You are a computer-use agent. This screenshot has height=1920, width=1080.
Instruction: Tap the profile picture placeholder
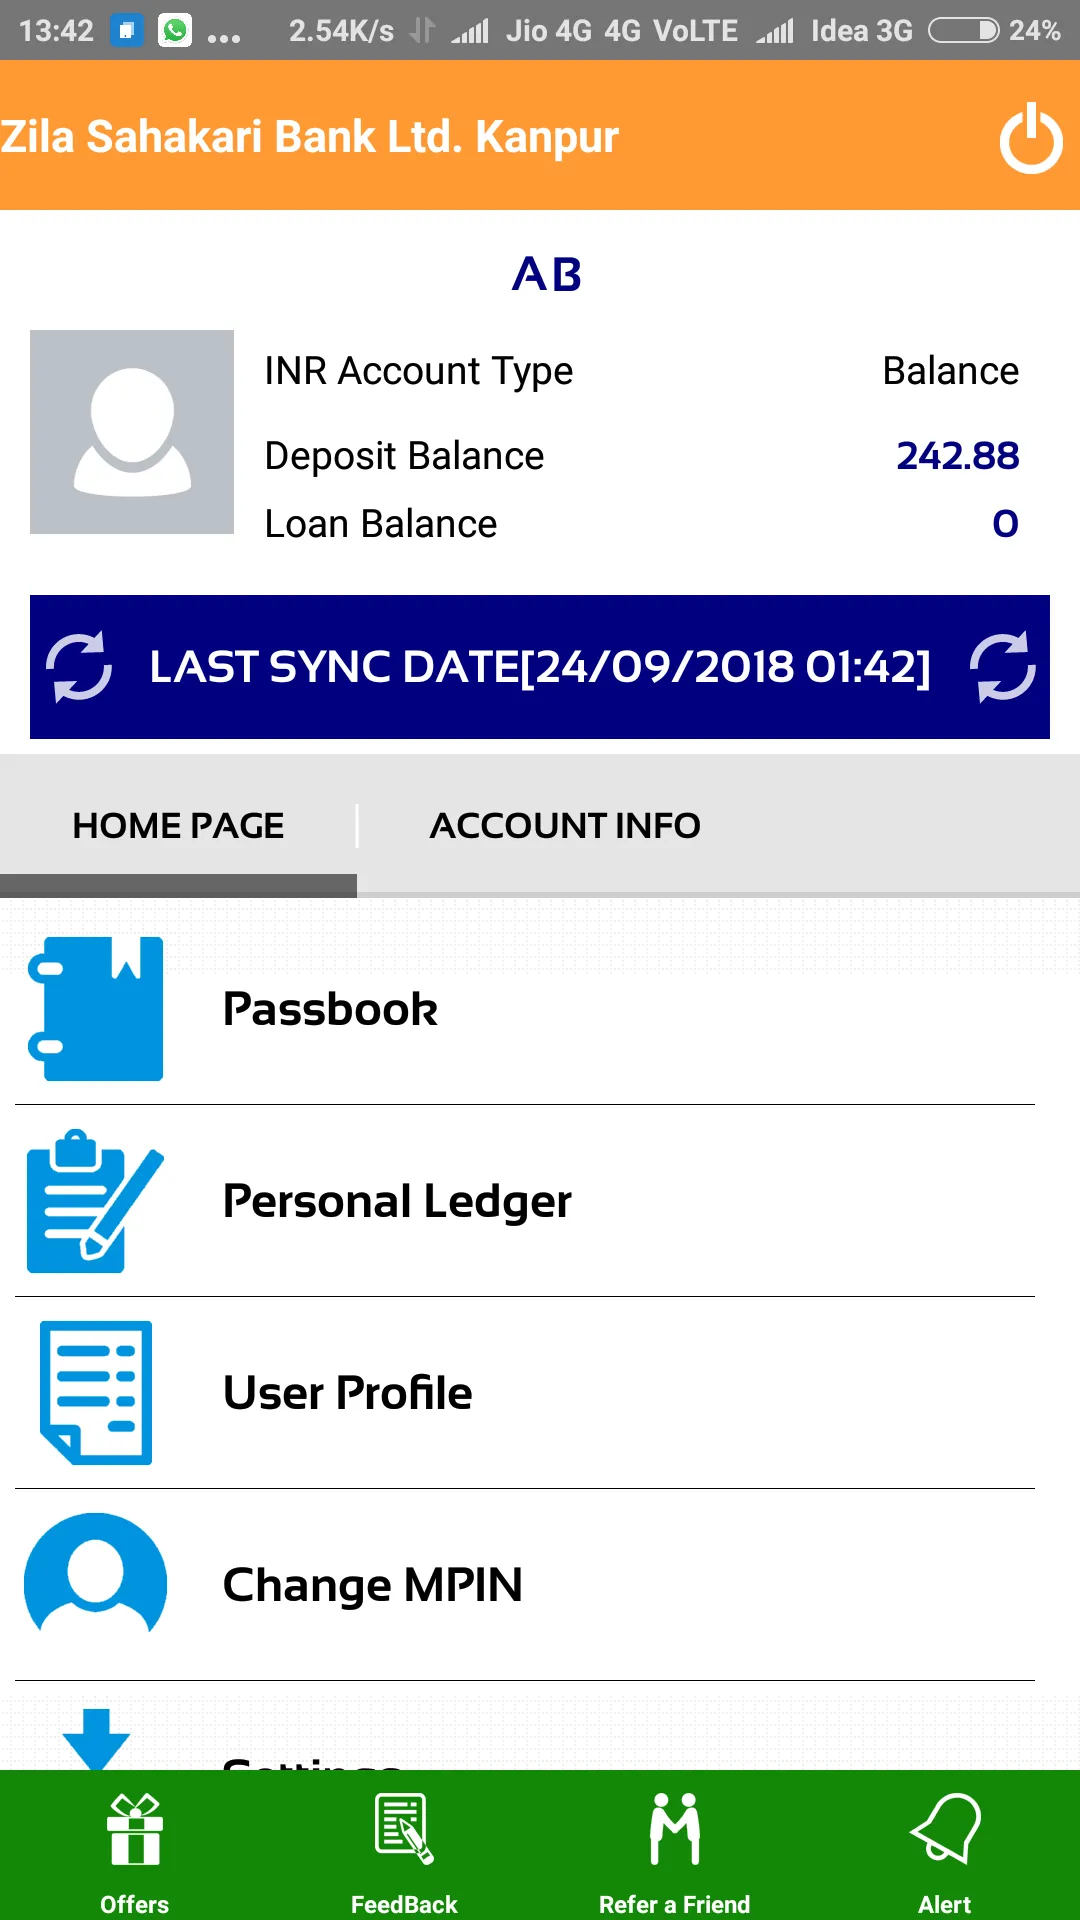tap(132, 432)
